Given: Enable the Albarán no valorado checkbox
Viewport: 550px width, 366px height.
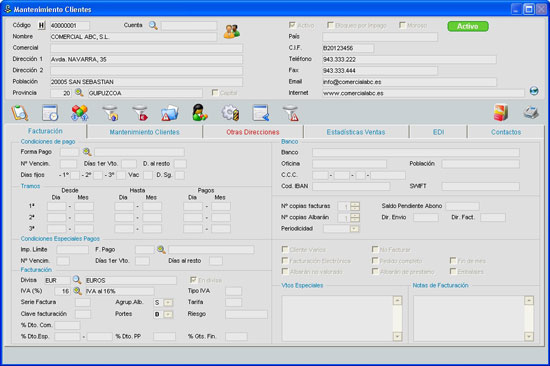Looking at the screenshot, I should 285,271.
